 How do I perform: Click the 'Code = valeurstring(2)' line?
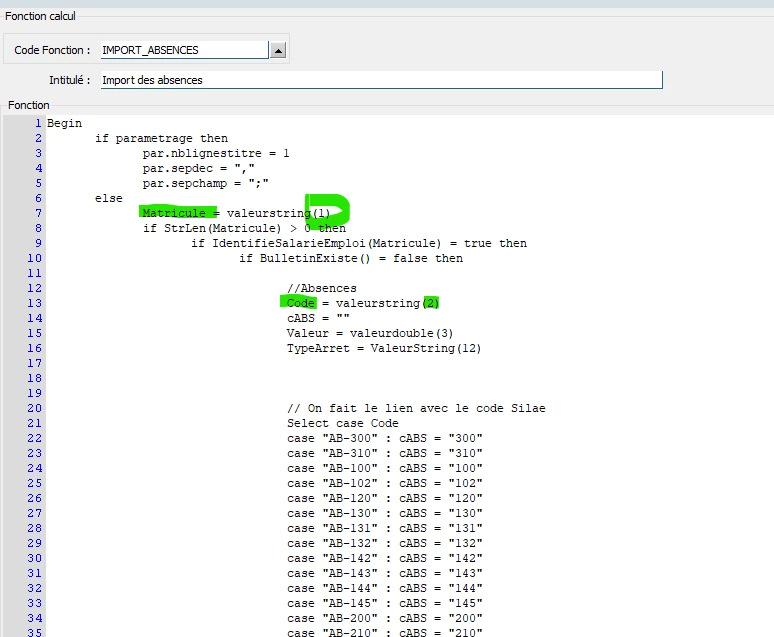[x=362, y=303]
